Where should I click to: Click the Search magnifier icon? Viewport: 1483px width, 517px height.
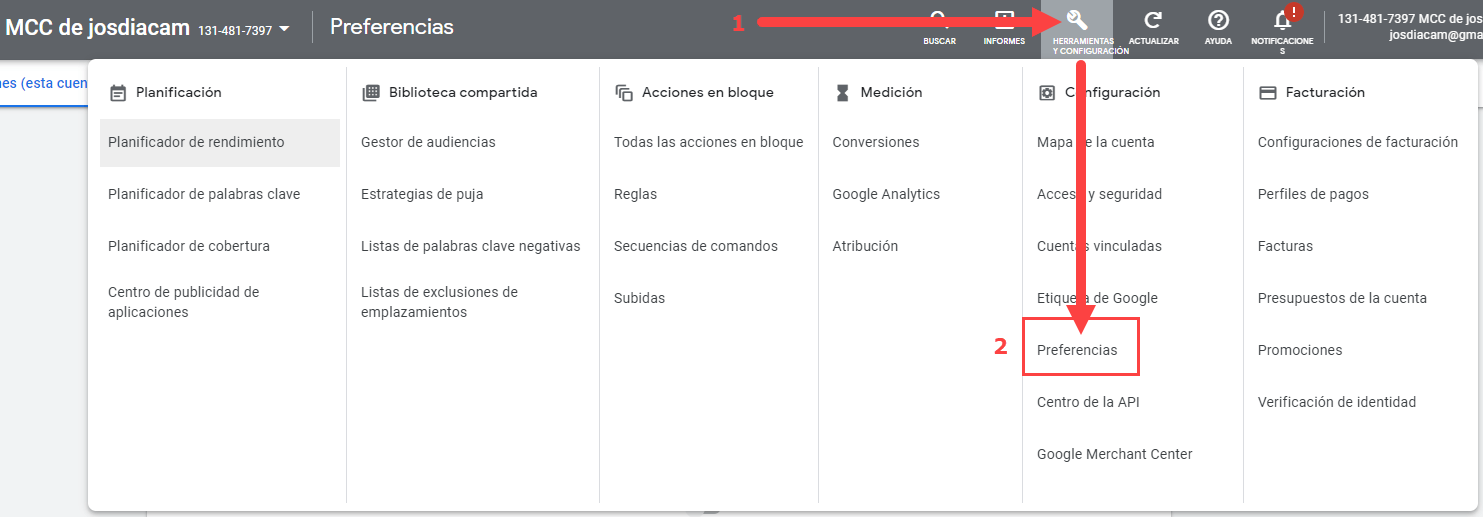pyautogui.click(x=939, y=22)
